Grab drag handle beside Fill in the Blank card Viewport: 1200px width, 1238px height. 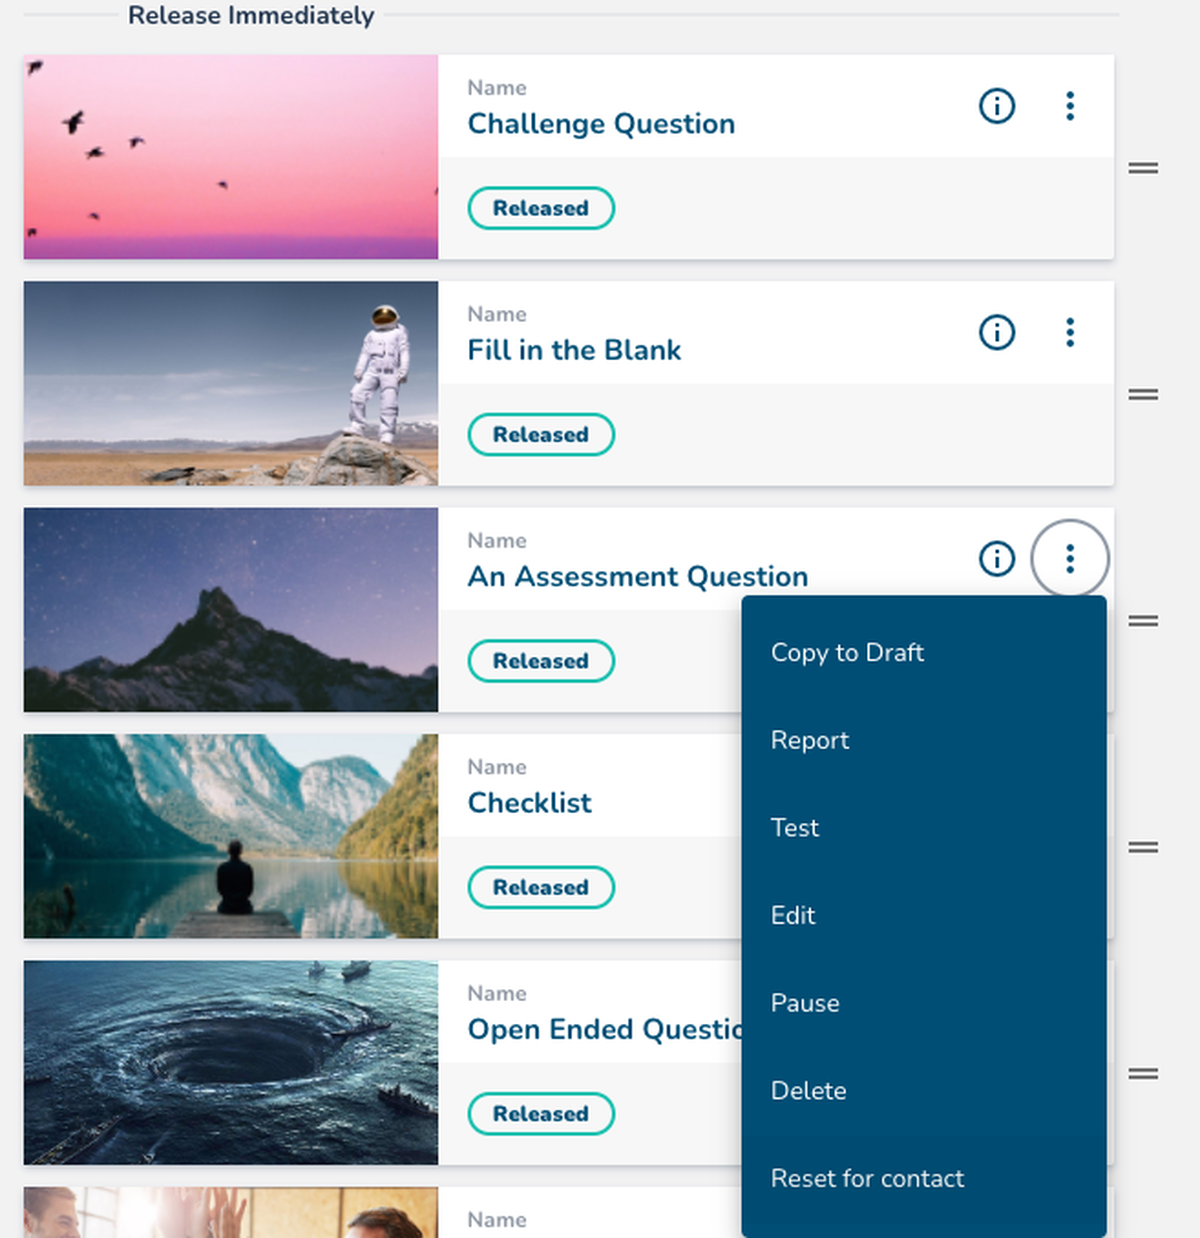click(x=1143, y=395)
